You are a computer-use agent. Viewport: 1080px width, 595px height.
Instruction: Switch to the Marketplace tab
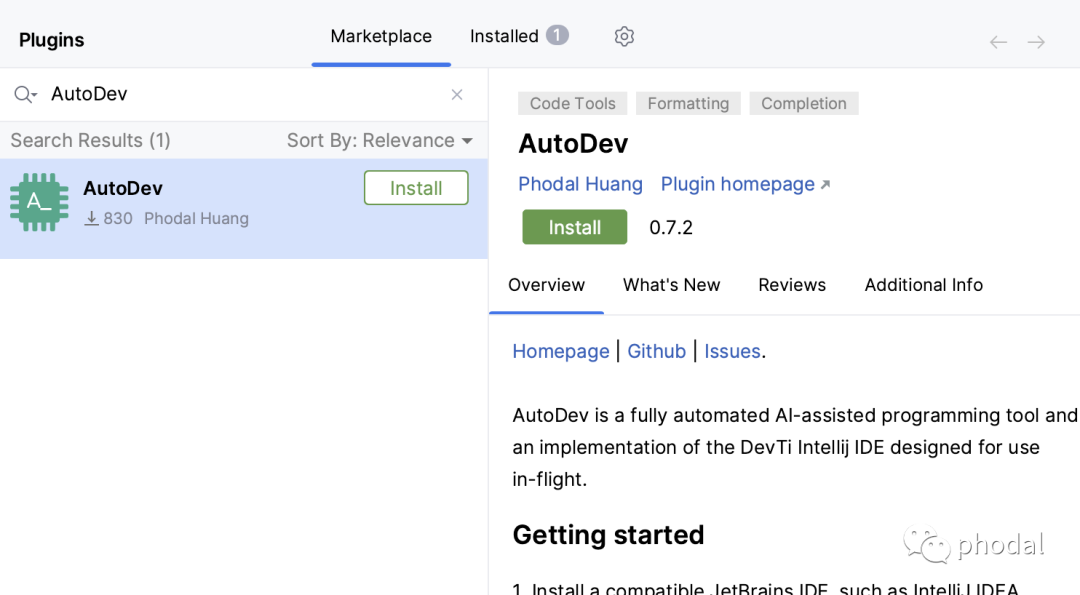(x=381, y=36)
